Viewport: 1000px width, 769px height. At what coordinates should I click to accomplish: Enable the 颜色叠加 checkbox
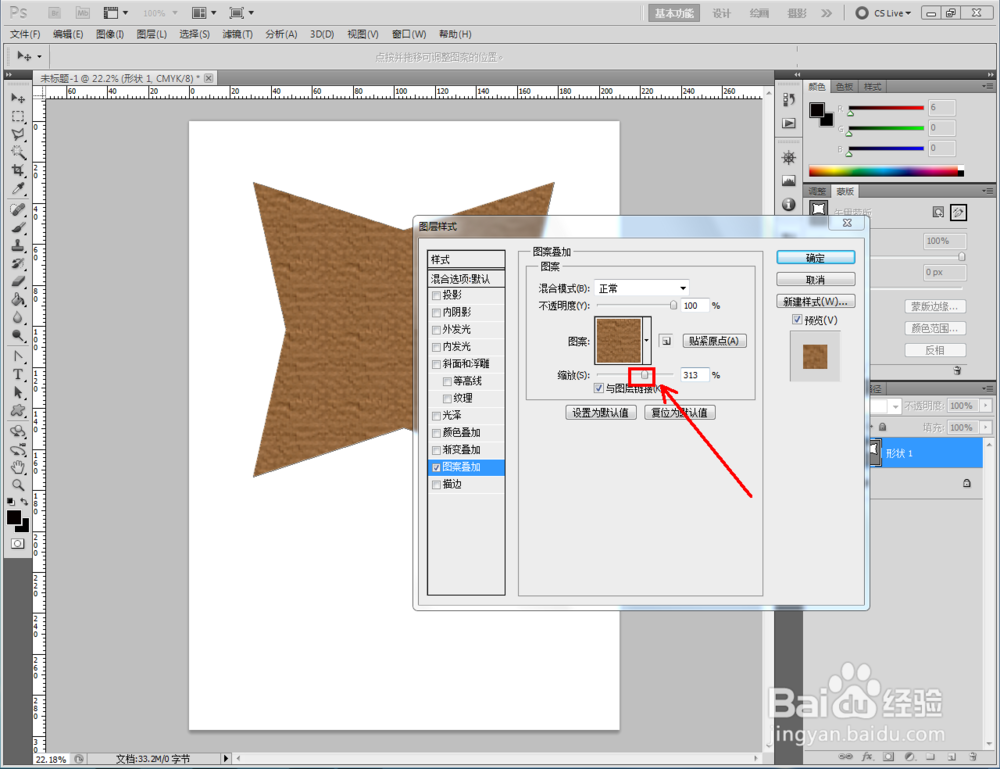(x=436, y=433)
